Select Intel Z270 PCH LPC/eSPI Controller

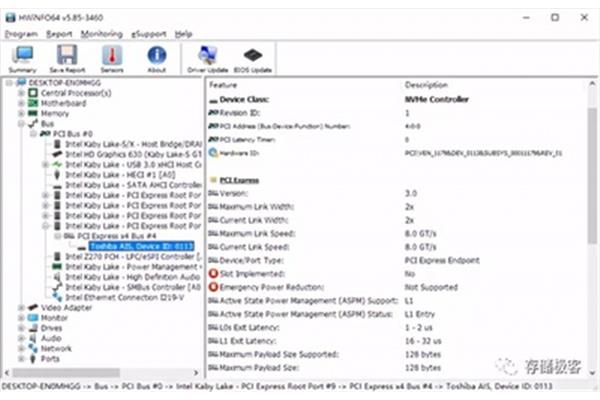(134, 256)
